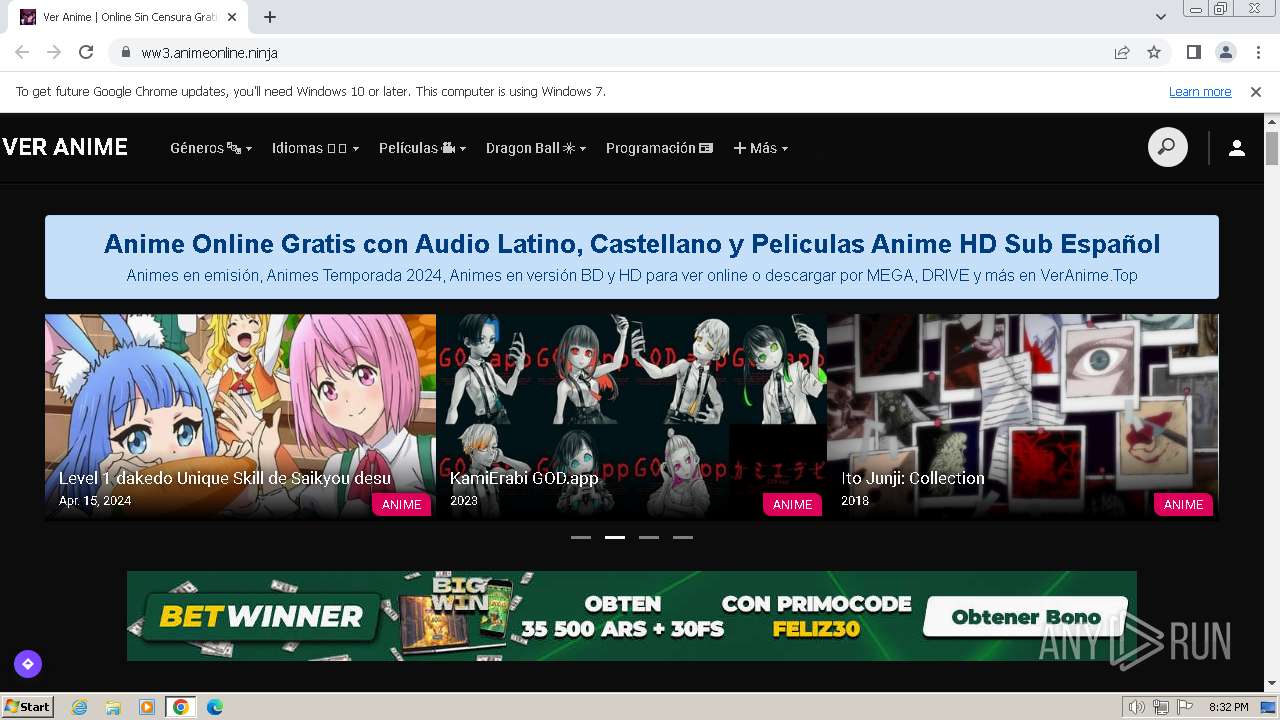Screen dimensions: 1280x720
Task: Open Microsoft Edge from the taskbar
Action: tap(214, 707)
